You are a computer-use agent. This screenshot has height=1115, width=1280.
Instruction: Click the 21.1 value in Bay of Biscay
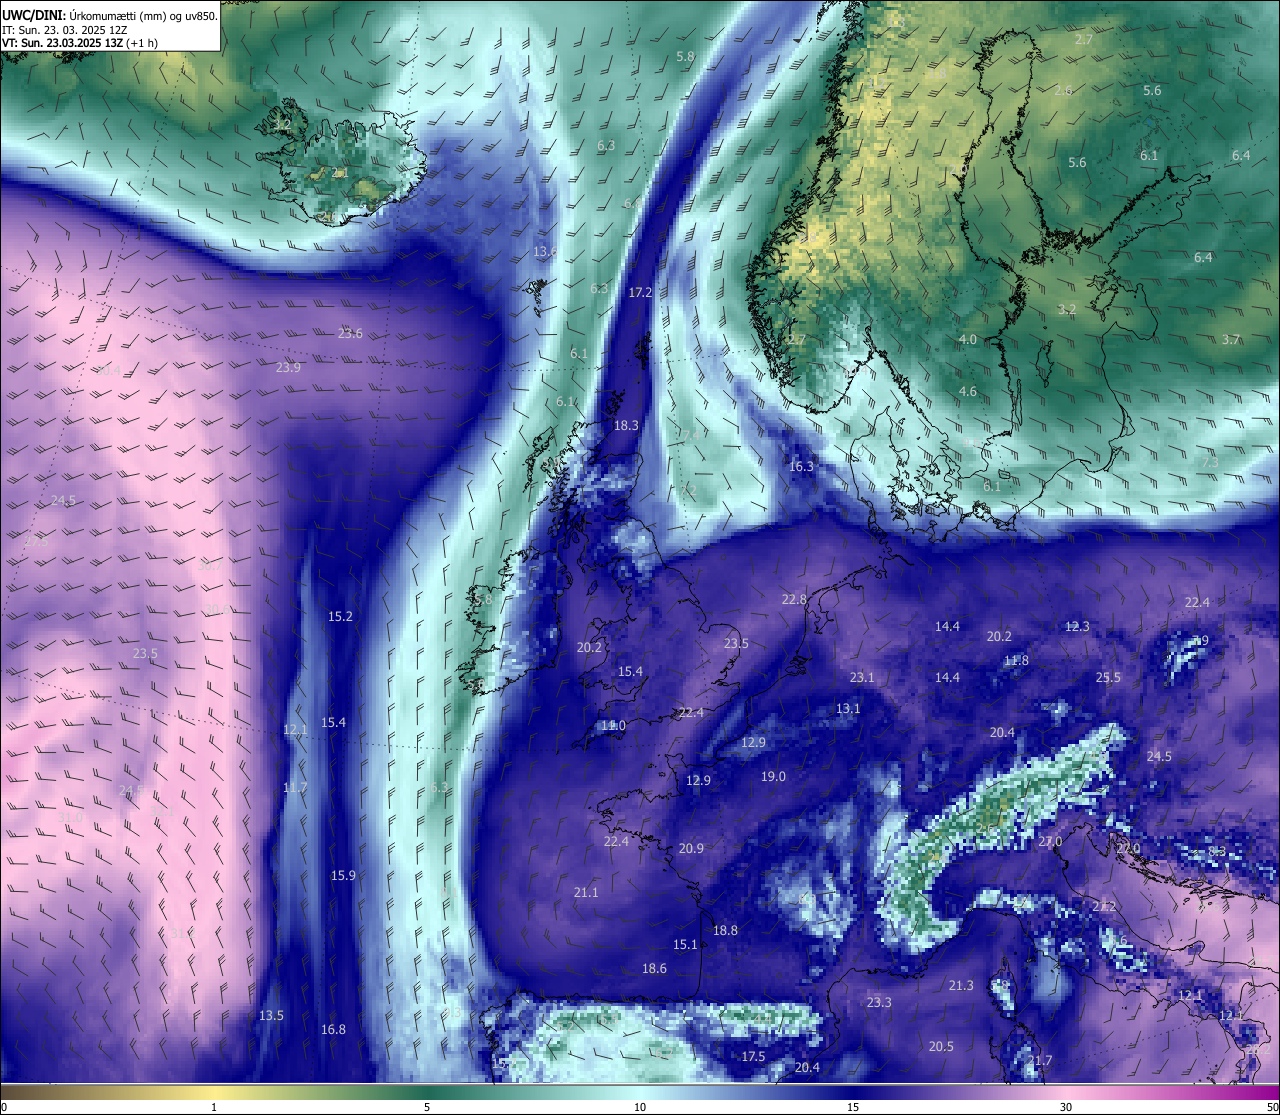586,892
